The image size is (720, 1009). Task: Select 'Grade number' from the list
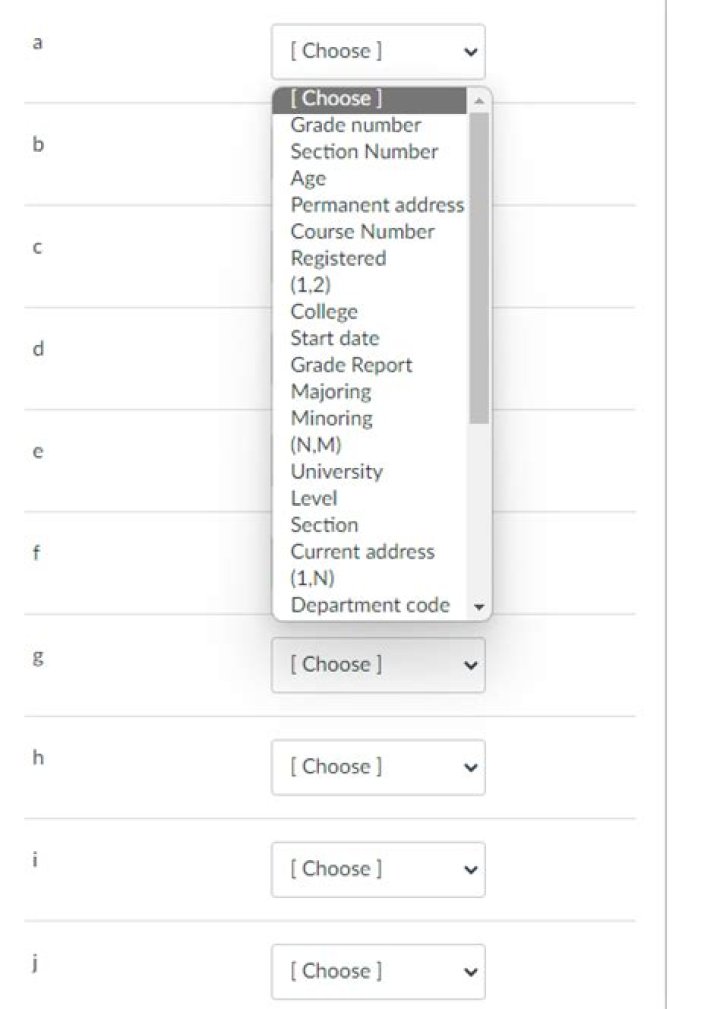coord(355,125)
